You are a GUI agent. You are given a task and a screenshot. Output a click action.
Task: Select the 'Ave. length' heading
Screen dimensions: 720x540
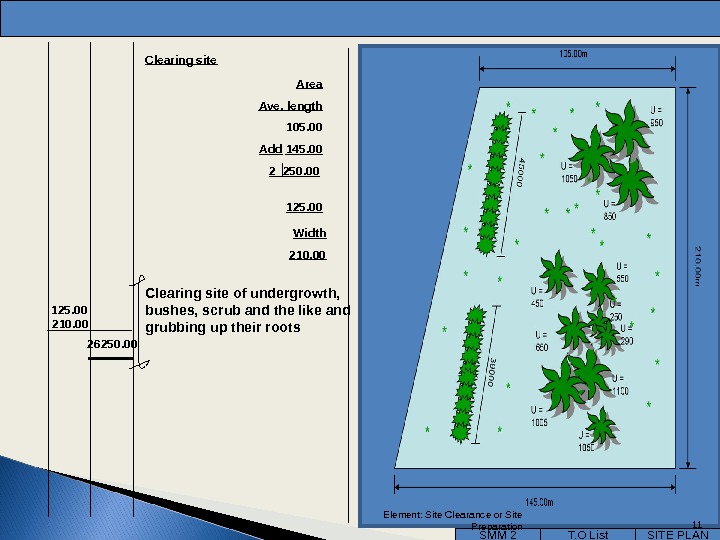(290, 106)
